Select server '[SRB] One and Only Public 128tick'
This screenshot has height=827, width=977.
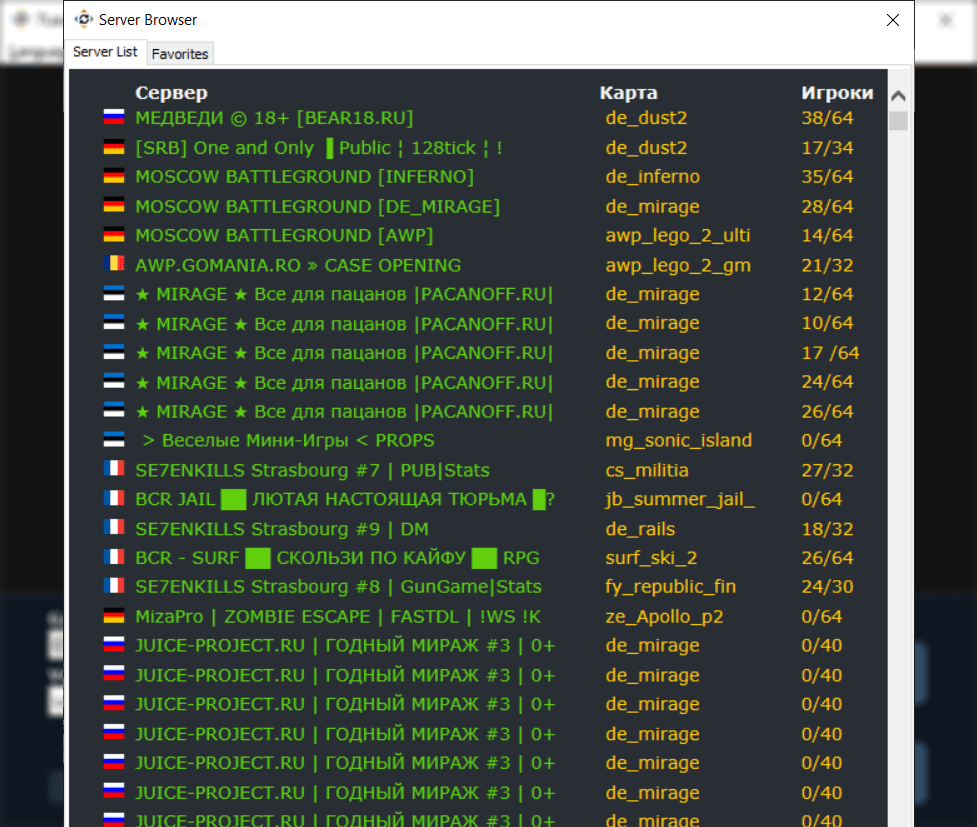click(318, 148)
